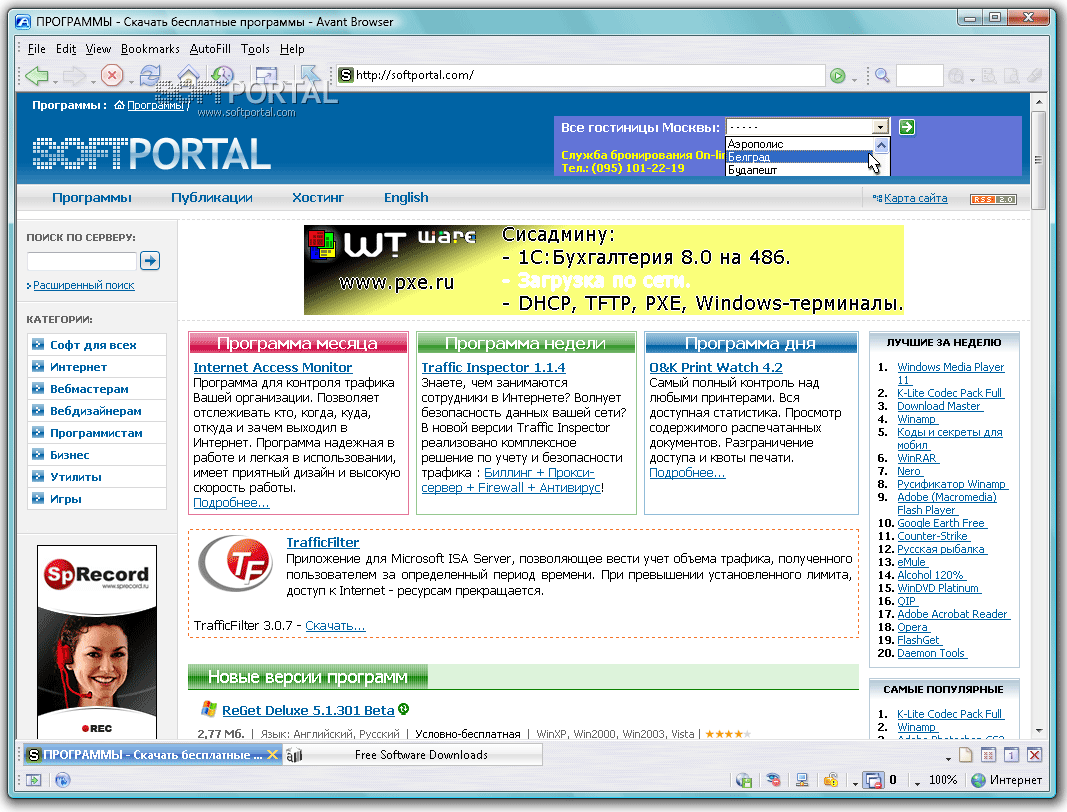Image resolution: width=1067 pixels, height=812 pixels.
Task: Click the globe with green disk status icon
Action: pos(744,780)
